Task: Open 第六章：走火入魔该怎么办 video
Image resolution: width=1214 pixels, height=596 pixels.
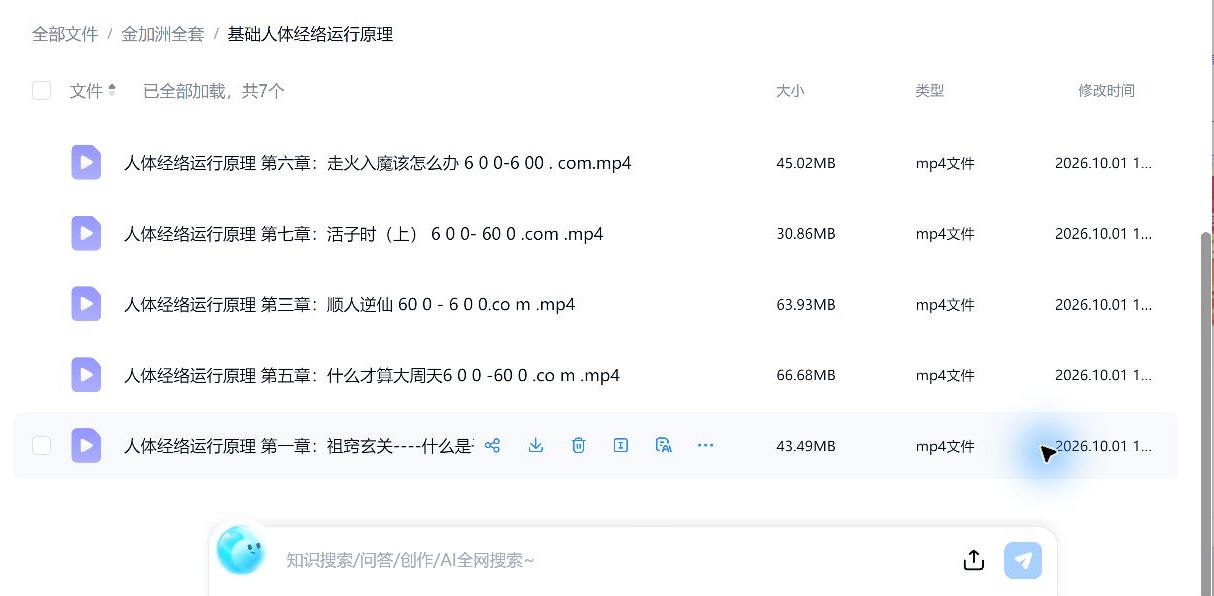Action: click(378, 163)
